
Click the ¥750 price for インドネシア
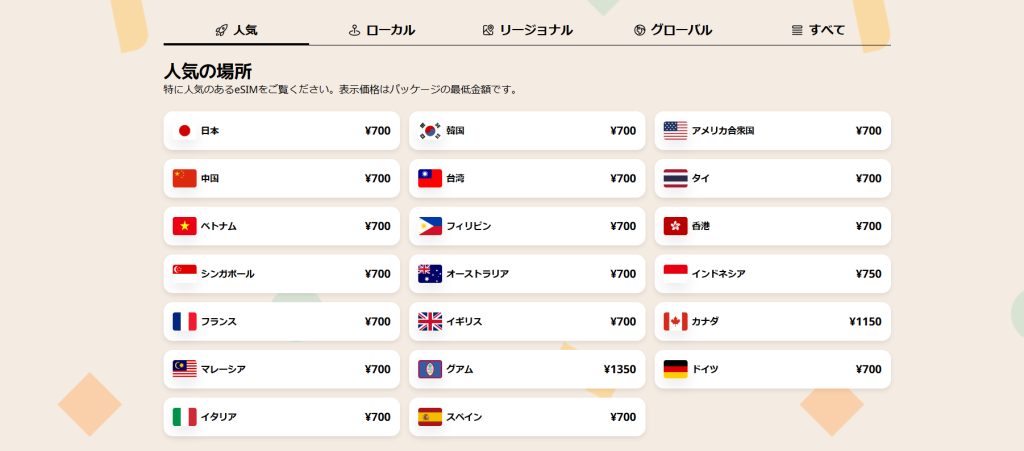pos(869,273)
